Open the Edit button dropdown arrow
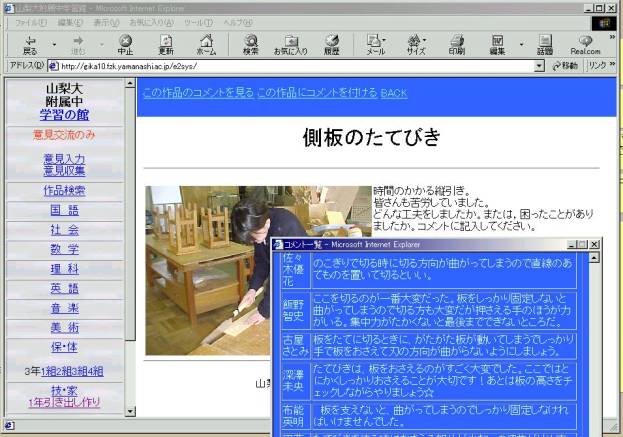 click(x=521, y=44)
